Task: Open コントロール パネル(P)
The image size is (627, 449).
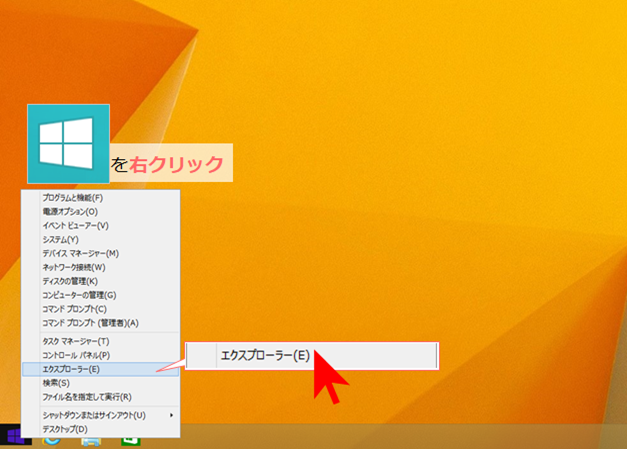Action: coord(100,355)
